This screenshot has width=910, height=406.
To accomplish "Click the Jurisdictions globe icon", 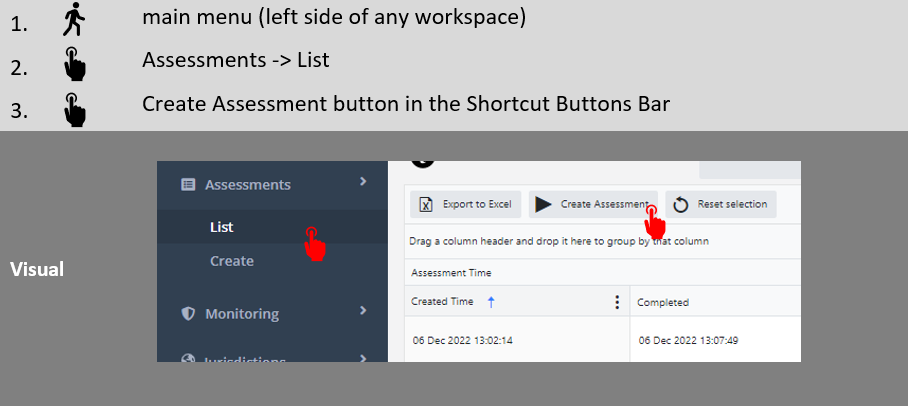I will [x=187, y=357].
